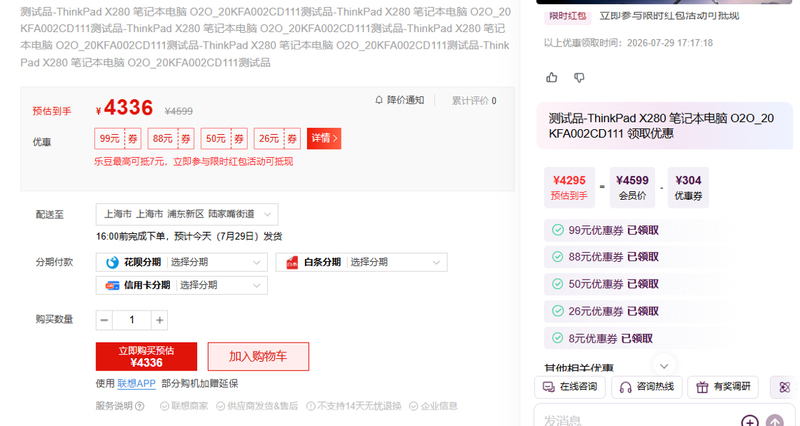Image resolution: width=800 pixels, height=426 pixels.
Task: Click the 服务说明 question mark icon
Action: (x=139, y=406)
